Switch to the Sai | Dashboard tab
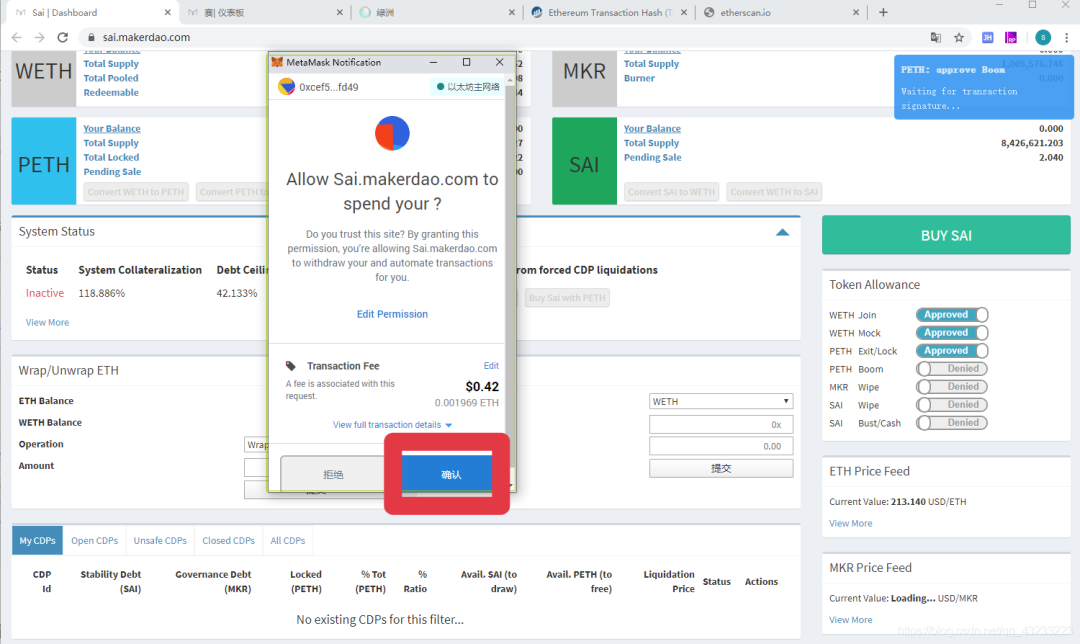 click(x=91, y=12)
